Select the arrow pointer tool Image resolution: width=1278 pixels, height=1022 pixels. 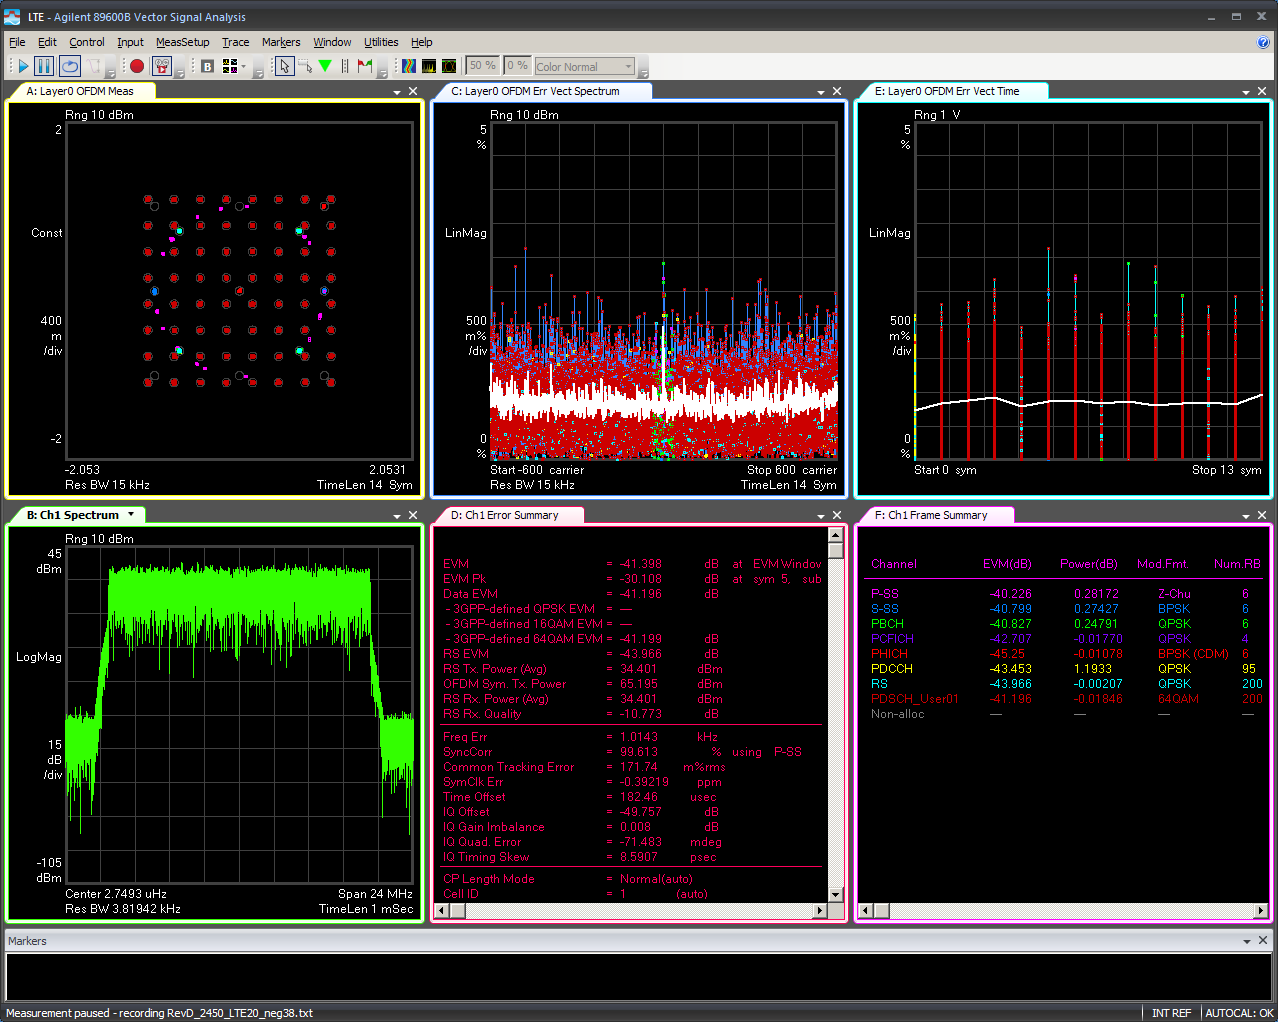pos(285,66)
